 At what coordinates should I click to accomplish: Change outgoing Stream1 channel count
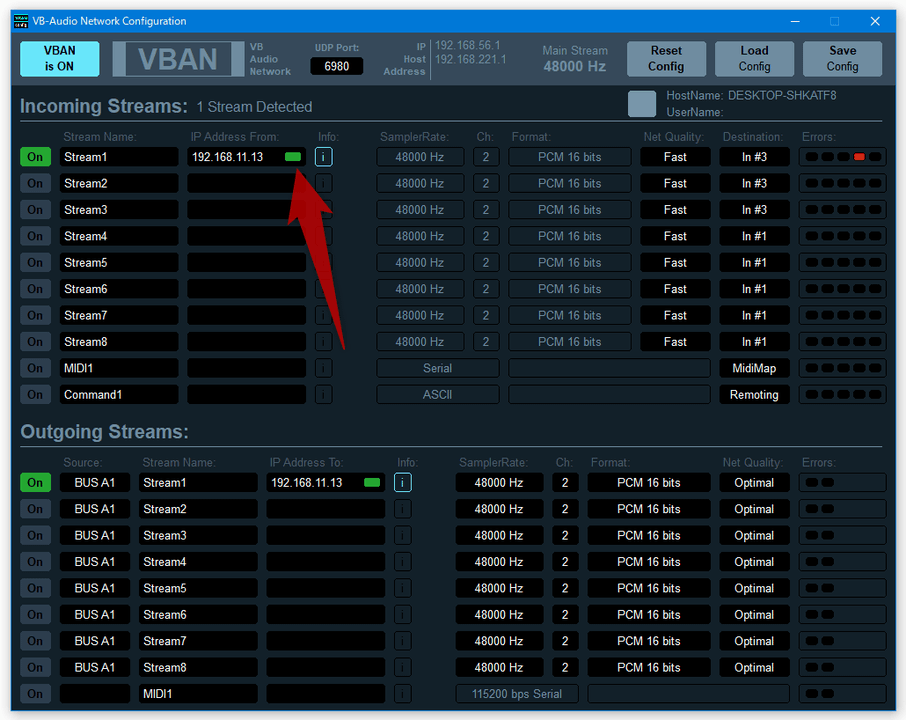pos(565,482)
